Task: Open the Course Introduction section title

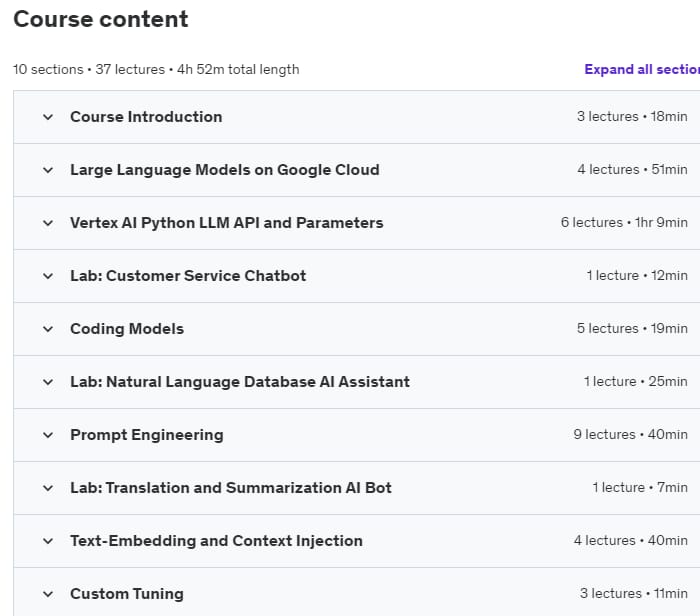Action: coord(146,117)
